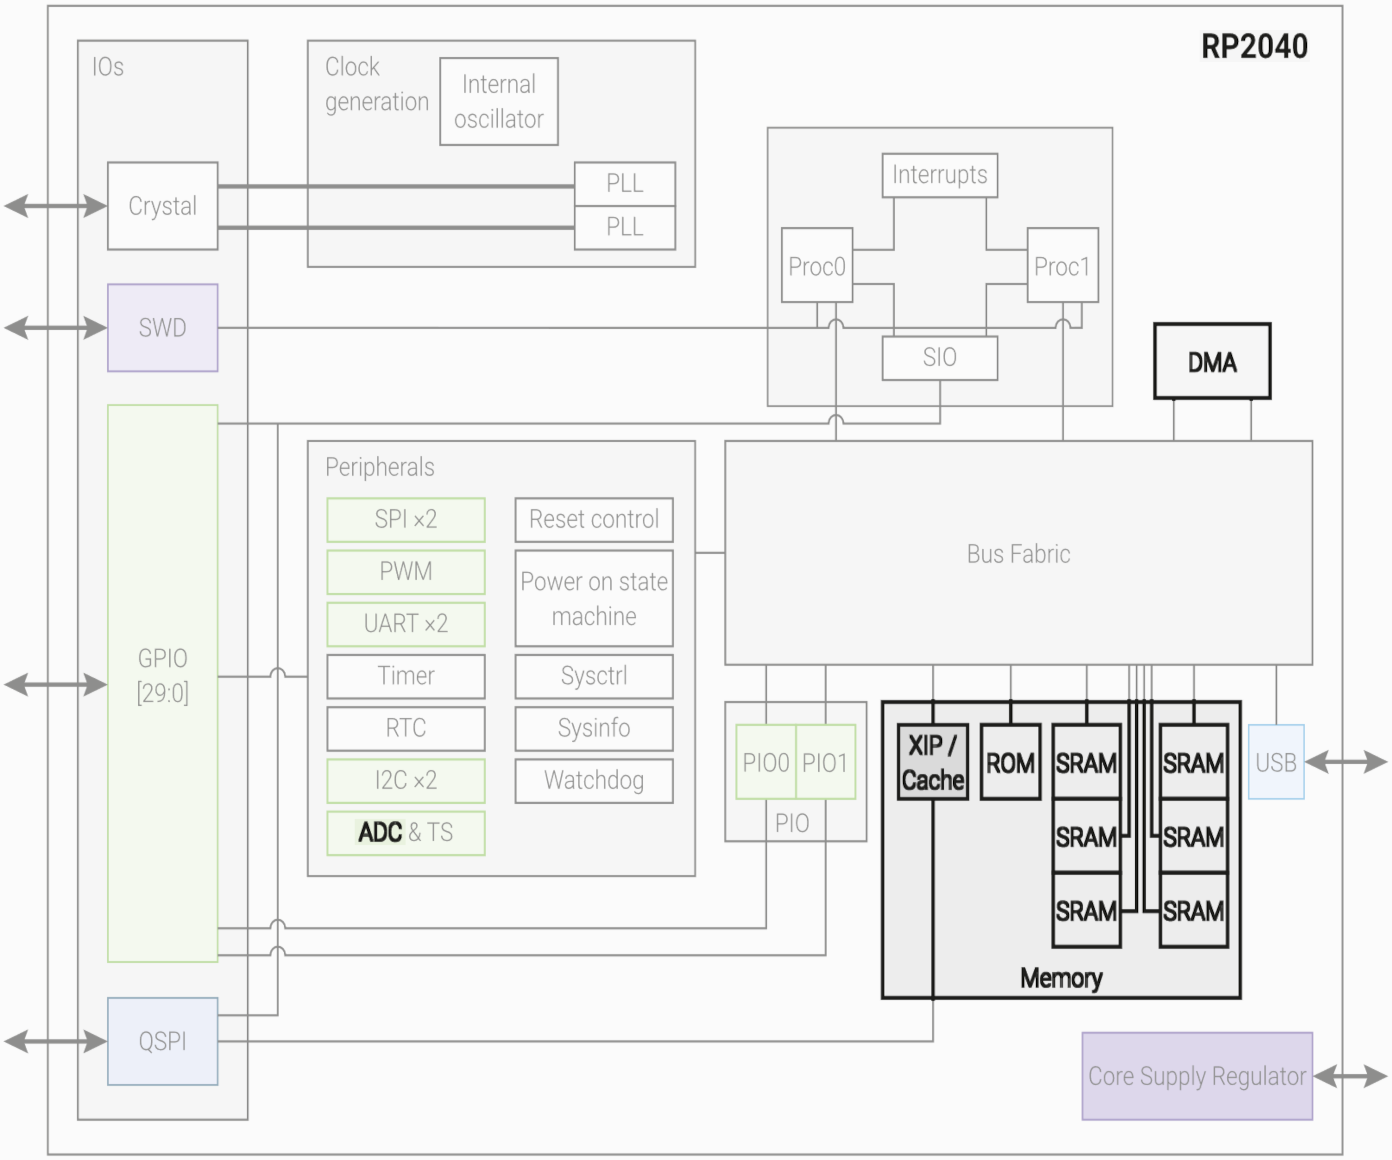Click the Sysinfo block
The image size is (1392, 1160).
tap(594, 728)
